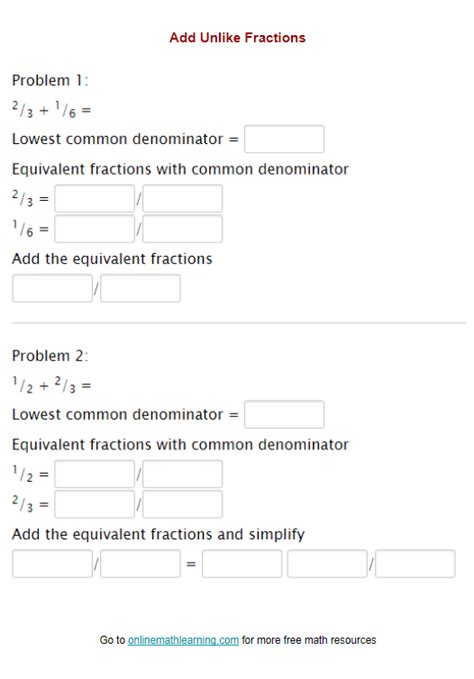Click Problem 2 lowest common denominator field
This screenshot has height=679, width=474.
pyautogui.click(x=284, y=414)
